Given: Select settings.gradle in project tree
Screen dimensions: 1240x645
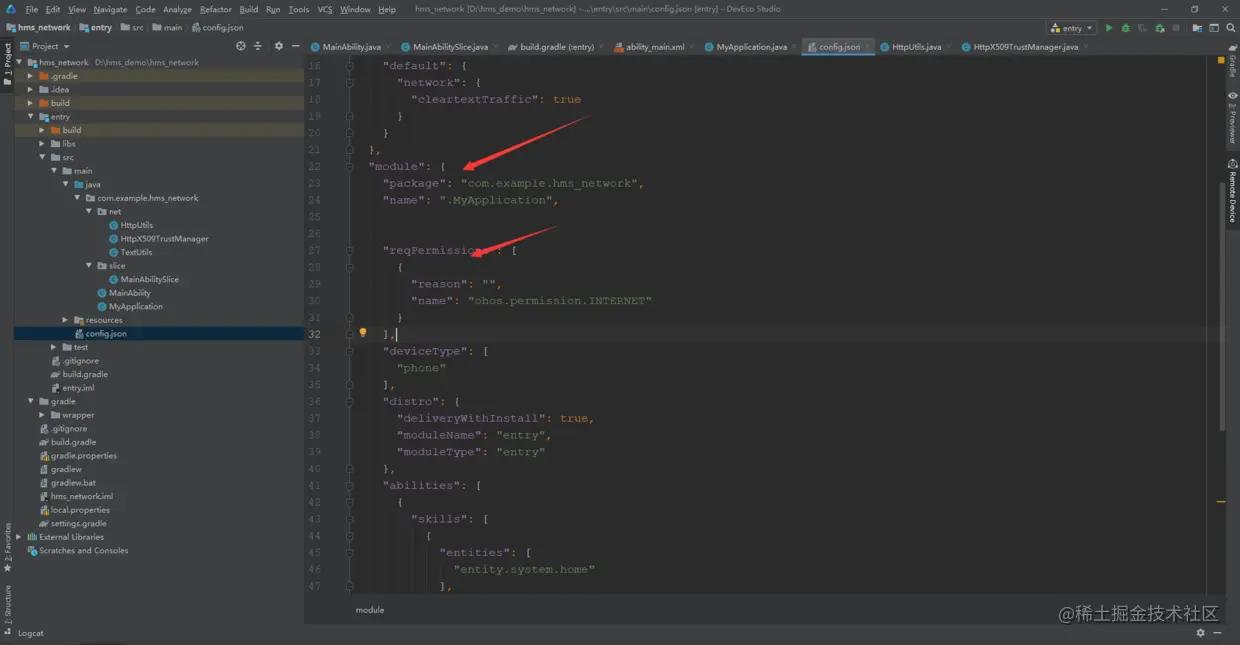Looking at the screenshot, I should (x=79, y=523).
